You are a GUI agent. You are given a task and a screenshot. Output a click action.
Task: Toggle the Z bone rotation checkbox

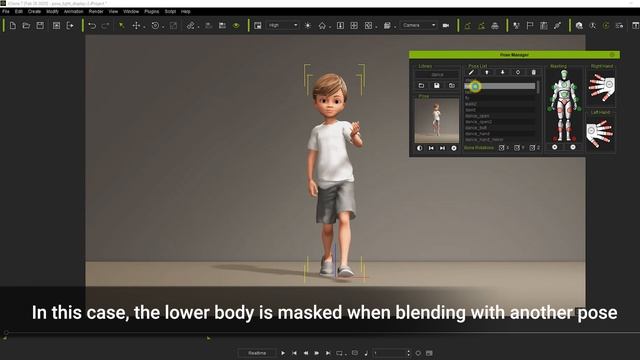(532, 148)
